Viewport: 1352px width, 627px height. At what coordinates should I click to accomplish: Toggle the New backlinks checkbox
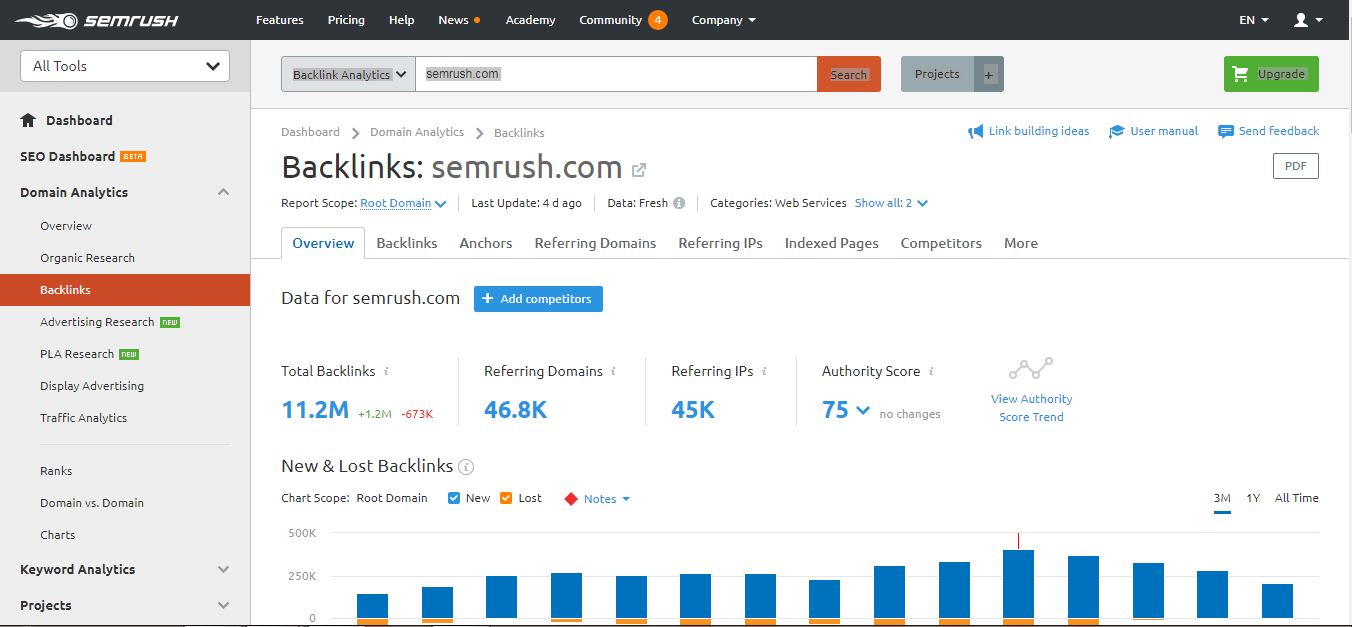click(x=454, y=498)
